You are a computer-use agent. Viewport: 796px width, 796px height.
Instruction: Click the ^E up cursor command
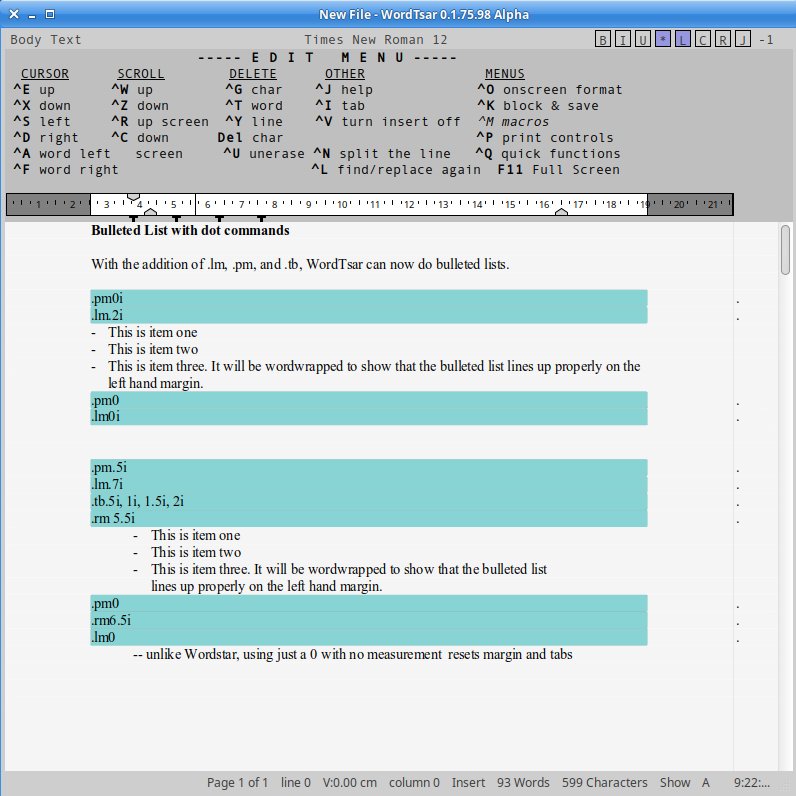(x=34, y=90)
